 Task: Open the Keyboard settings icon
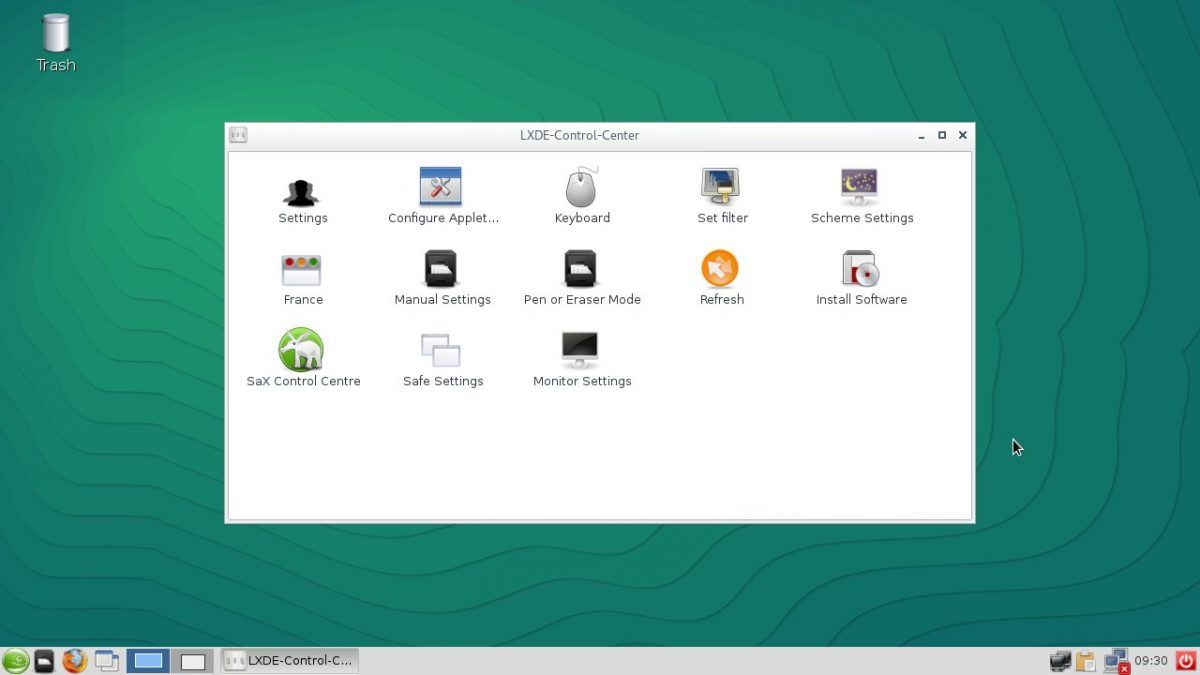(582, 186)
